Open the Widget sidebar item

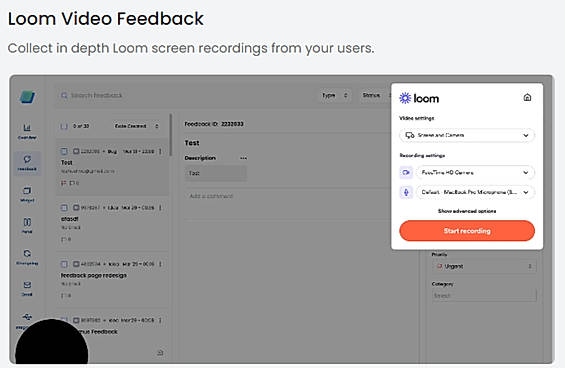pyautogui.click(x=27, y=195)
